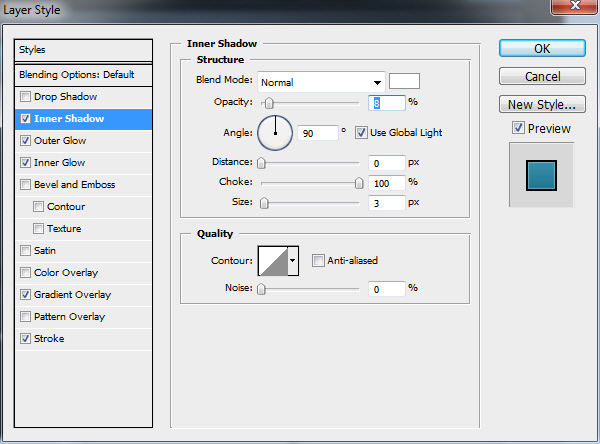Viewport: 600px width, 444px height.
Task: Click the contour curve thumbnail
Action: pos(273,261)
